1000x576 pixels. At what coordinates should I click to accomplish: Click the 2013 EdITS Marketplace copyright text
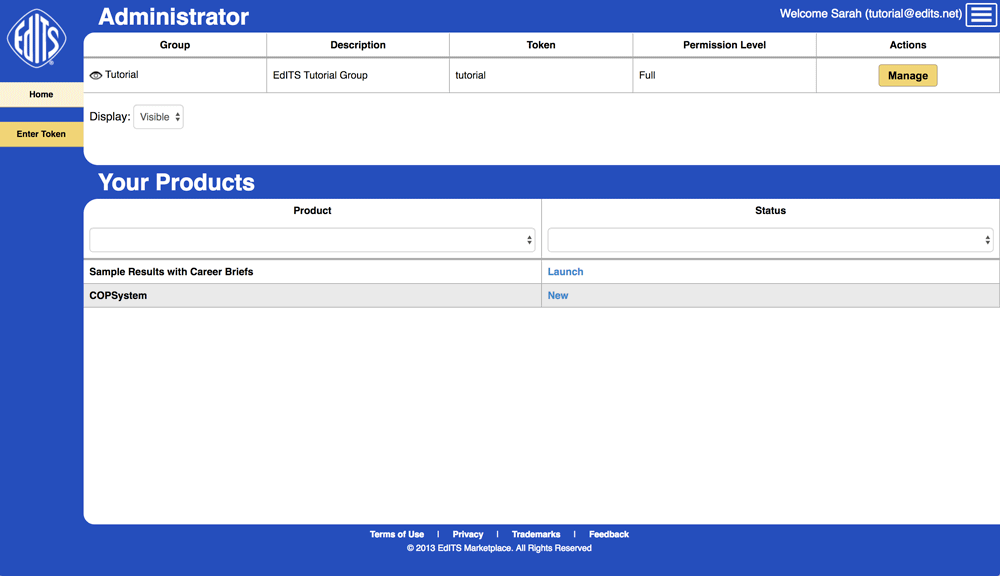pos(499,548)
